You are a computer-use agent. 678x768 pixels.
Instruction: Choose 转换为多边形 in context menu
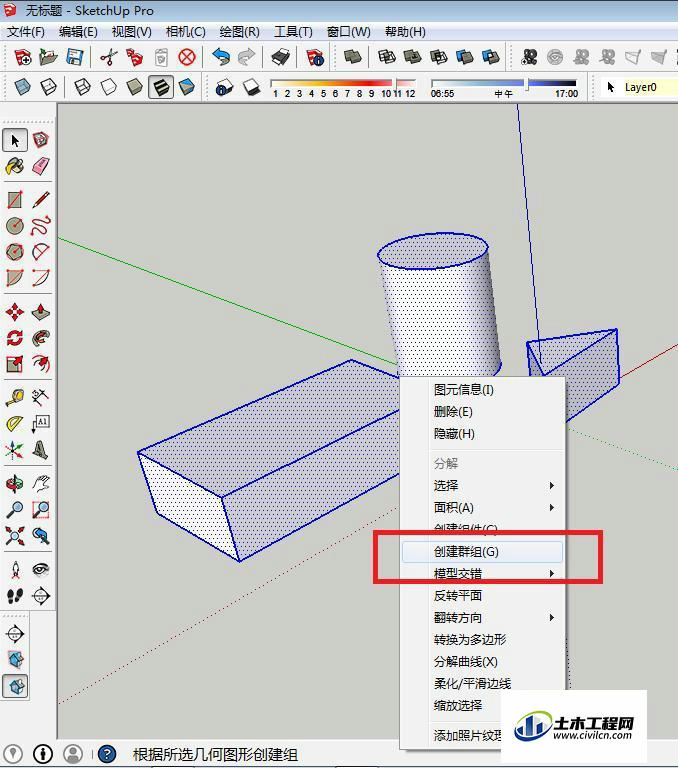click(x=483, y=640)
